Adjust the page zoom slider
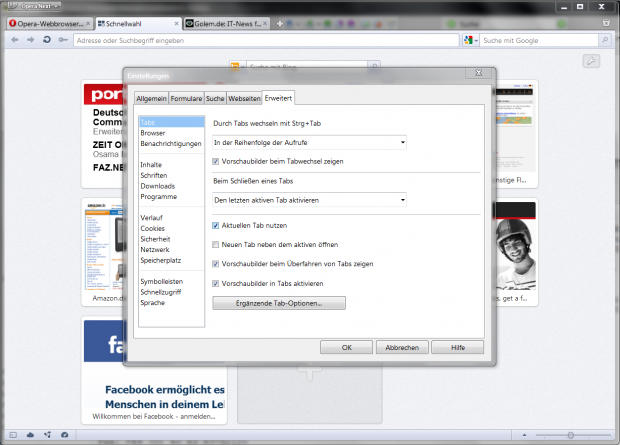This screenshot has width=620, height=445. tap(573, 435)
